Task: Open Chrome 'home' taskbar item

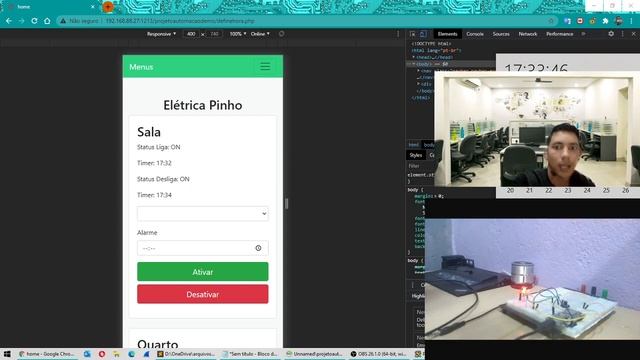Action: click(47, 354)
